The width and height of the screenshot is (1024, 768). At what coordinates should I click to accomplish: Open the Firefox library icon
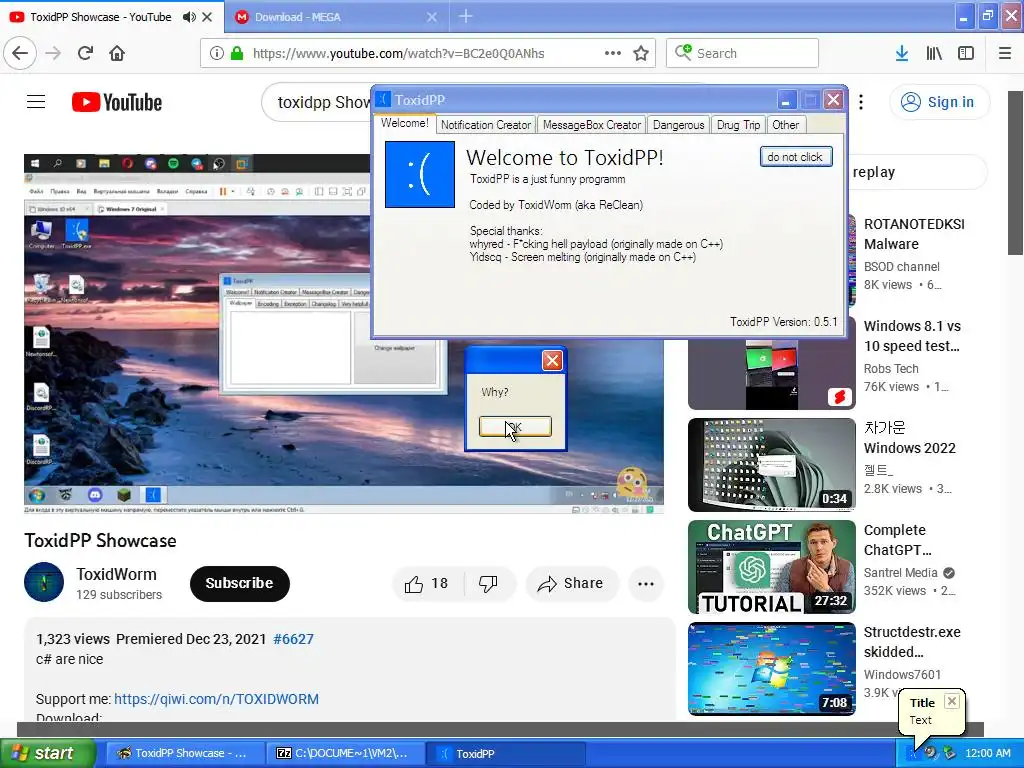(x=934, y=53)
